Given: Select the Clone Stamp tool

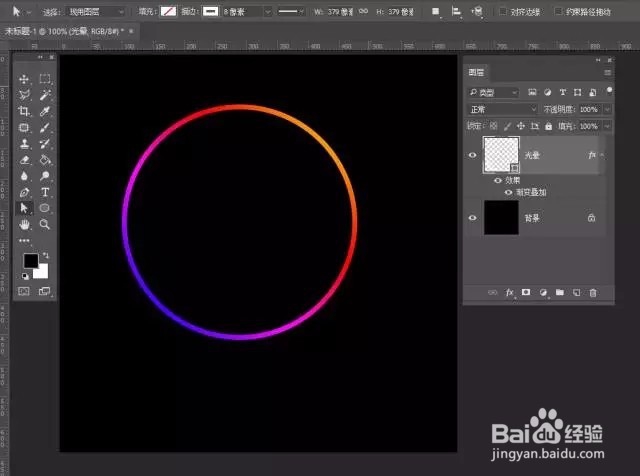Looking at the screenshot, I should point(24,143).
